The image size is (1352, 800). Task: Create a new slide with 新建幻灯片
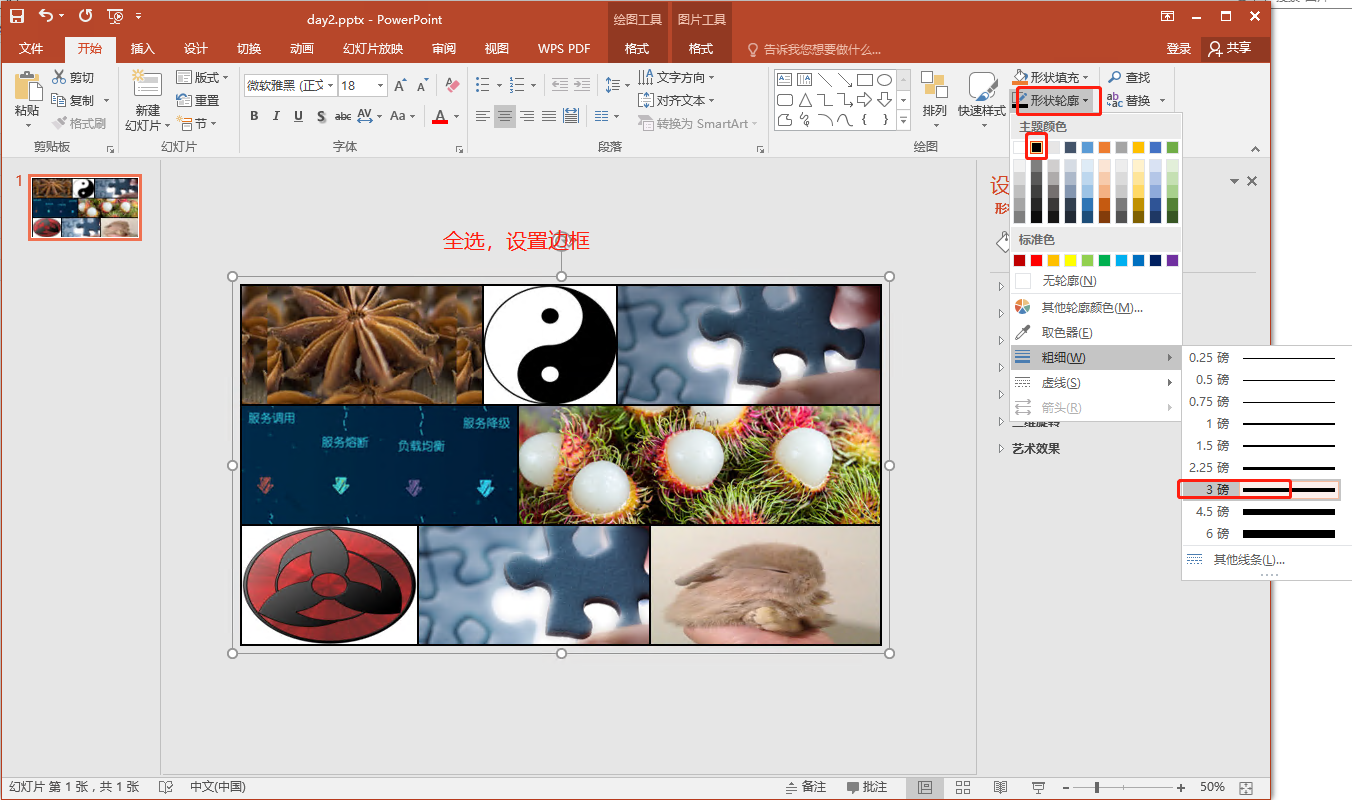(147, 101)
